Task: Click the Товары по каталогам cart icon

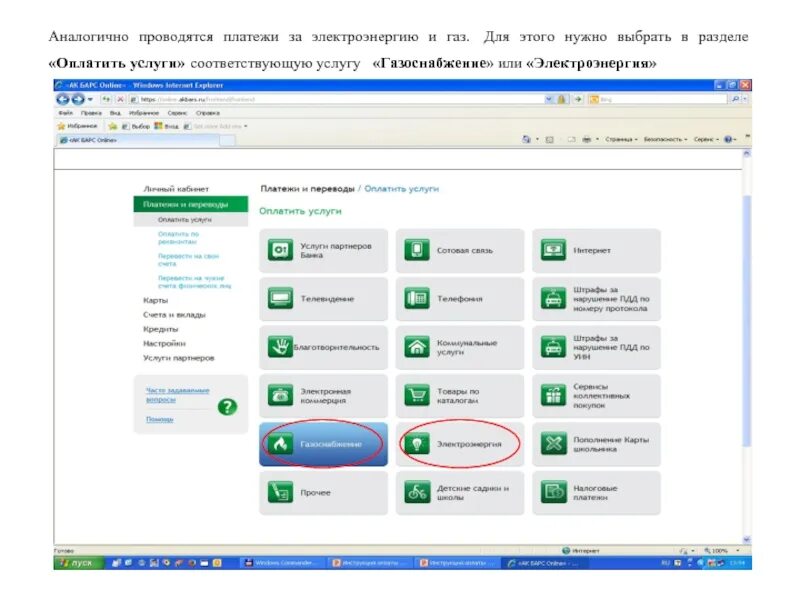Action: pyautogui.click(x=417, y=395)
